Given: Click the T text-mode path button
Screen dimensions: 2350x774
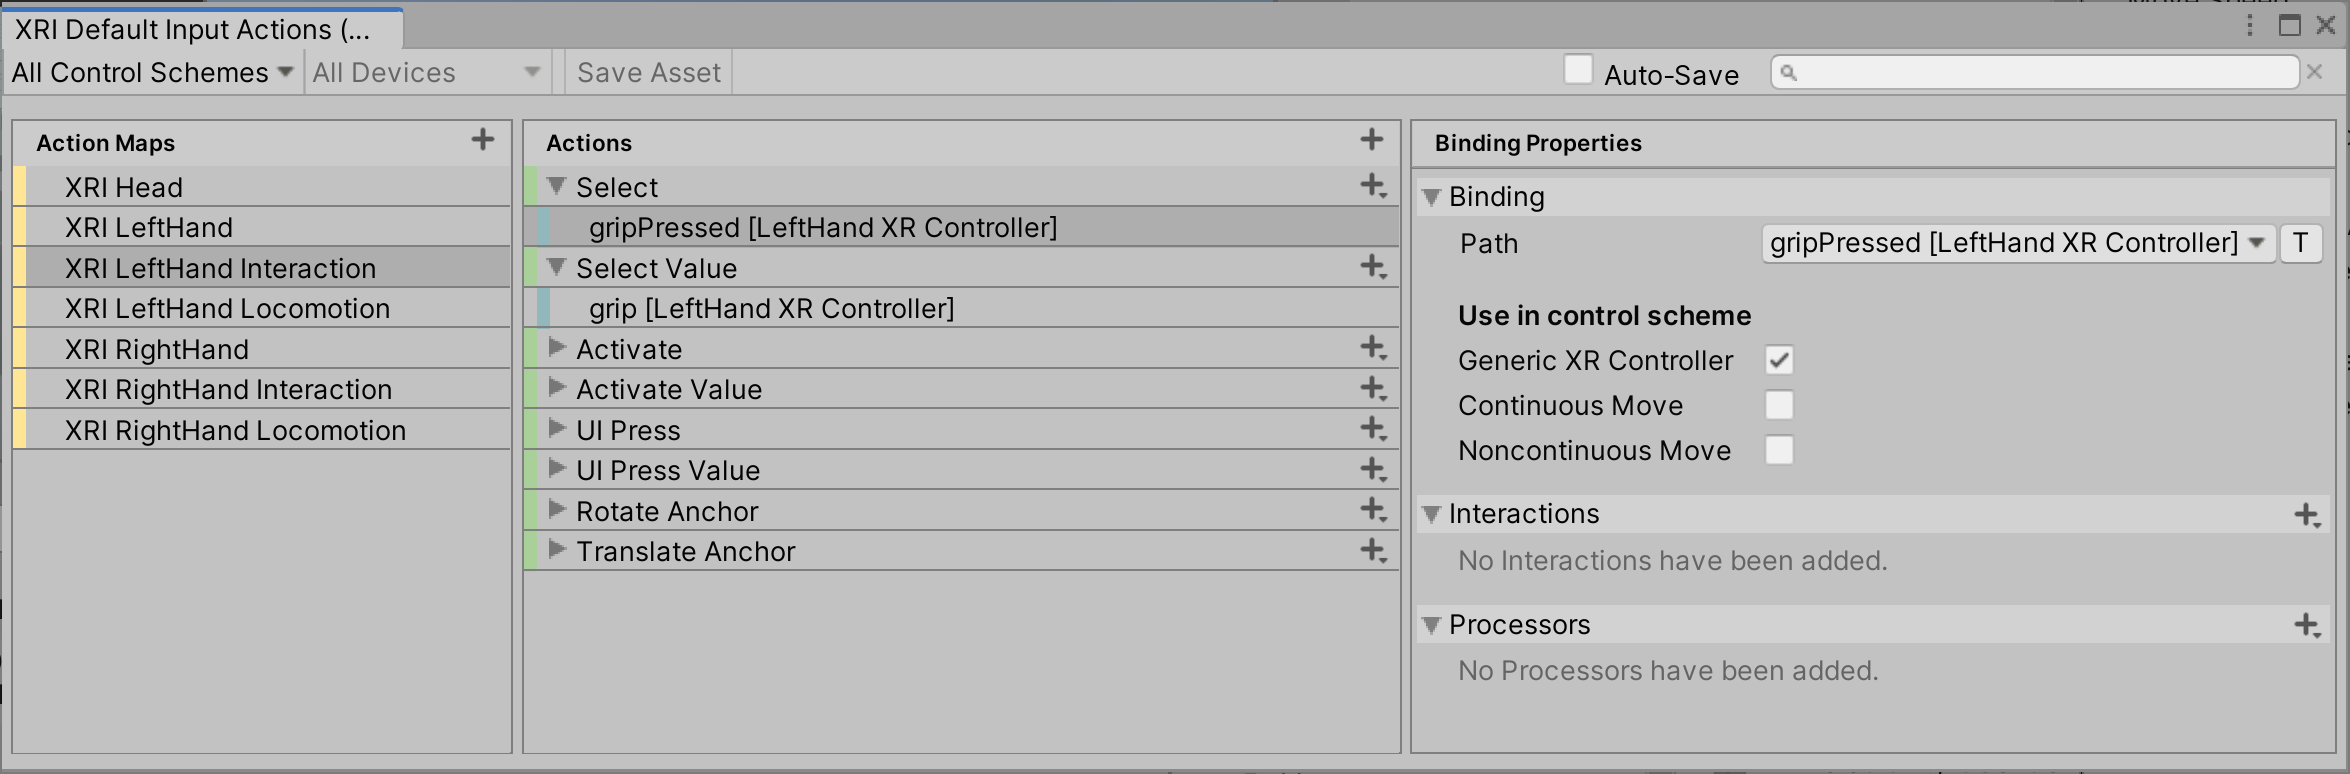Looking at the screenshot, I should point(2300,243).
